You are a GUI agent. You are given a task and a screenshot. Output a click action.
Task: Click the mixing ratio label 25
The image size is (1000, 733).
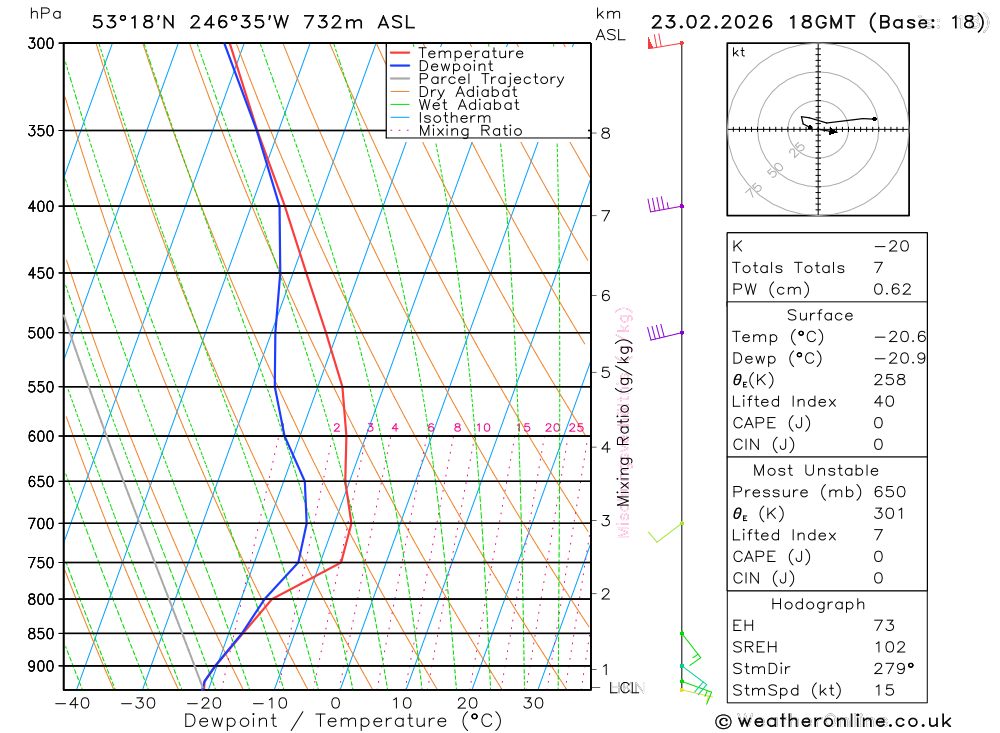(576, 427)
